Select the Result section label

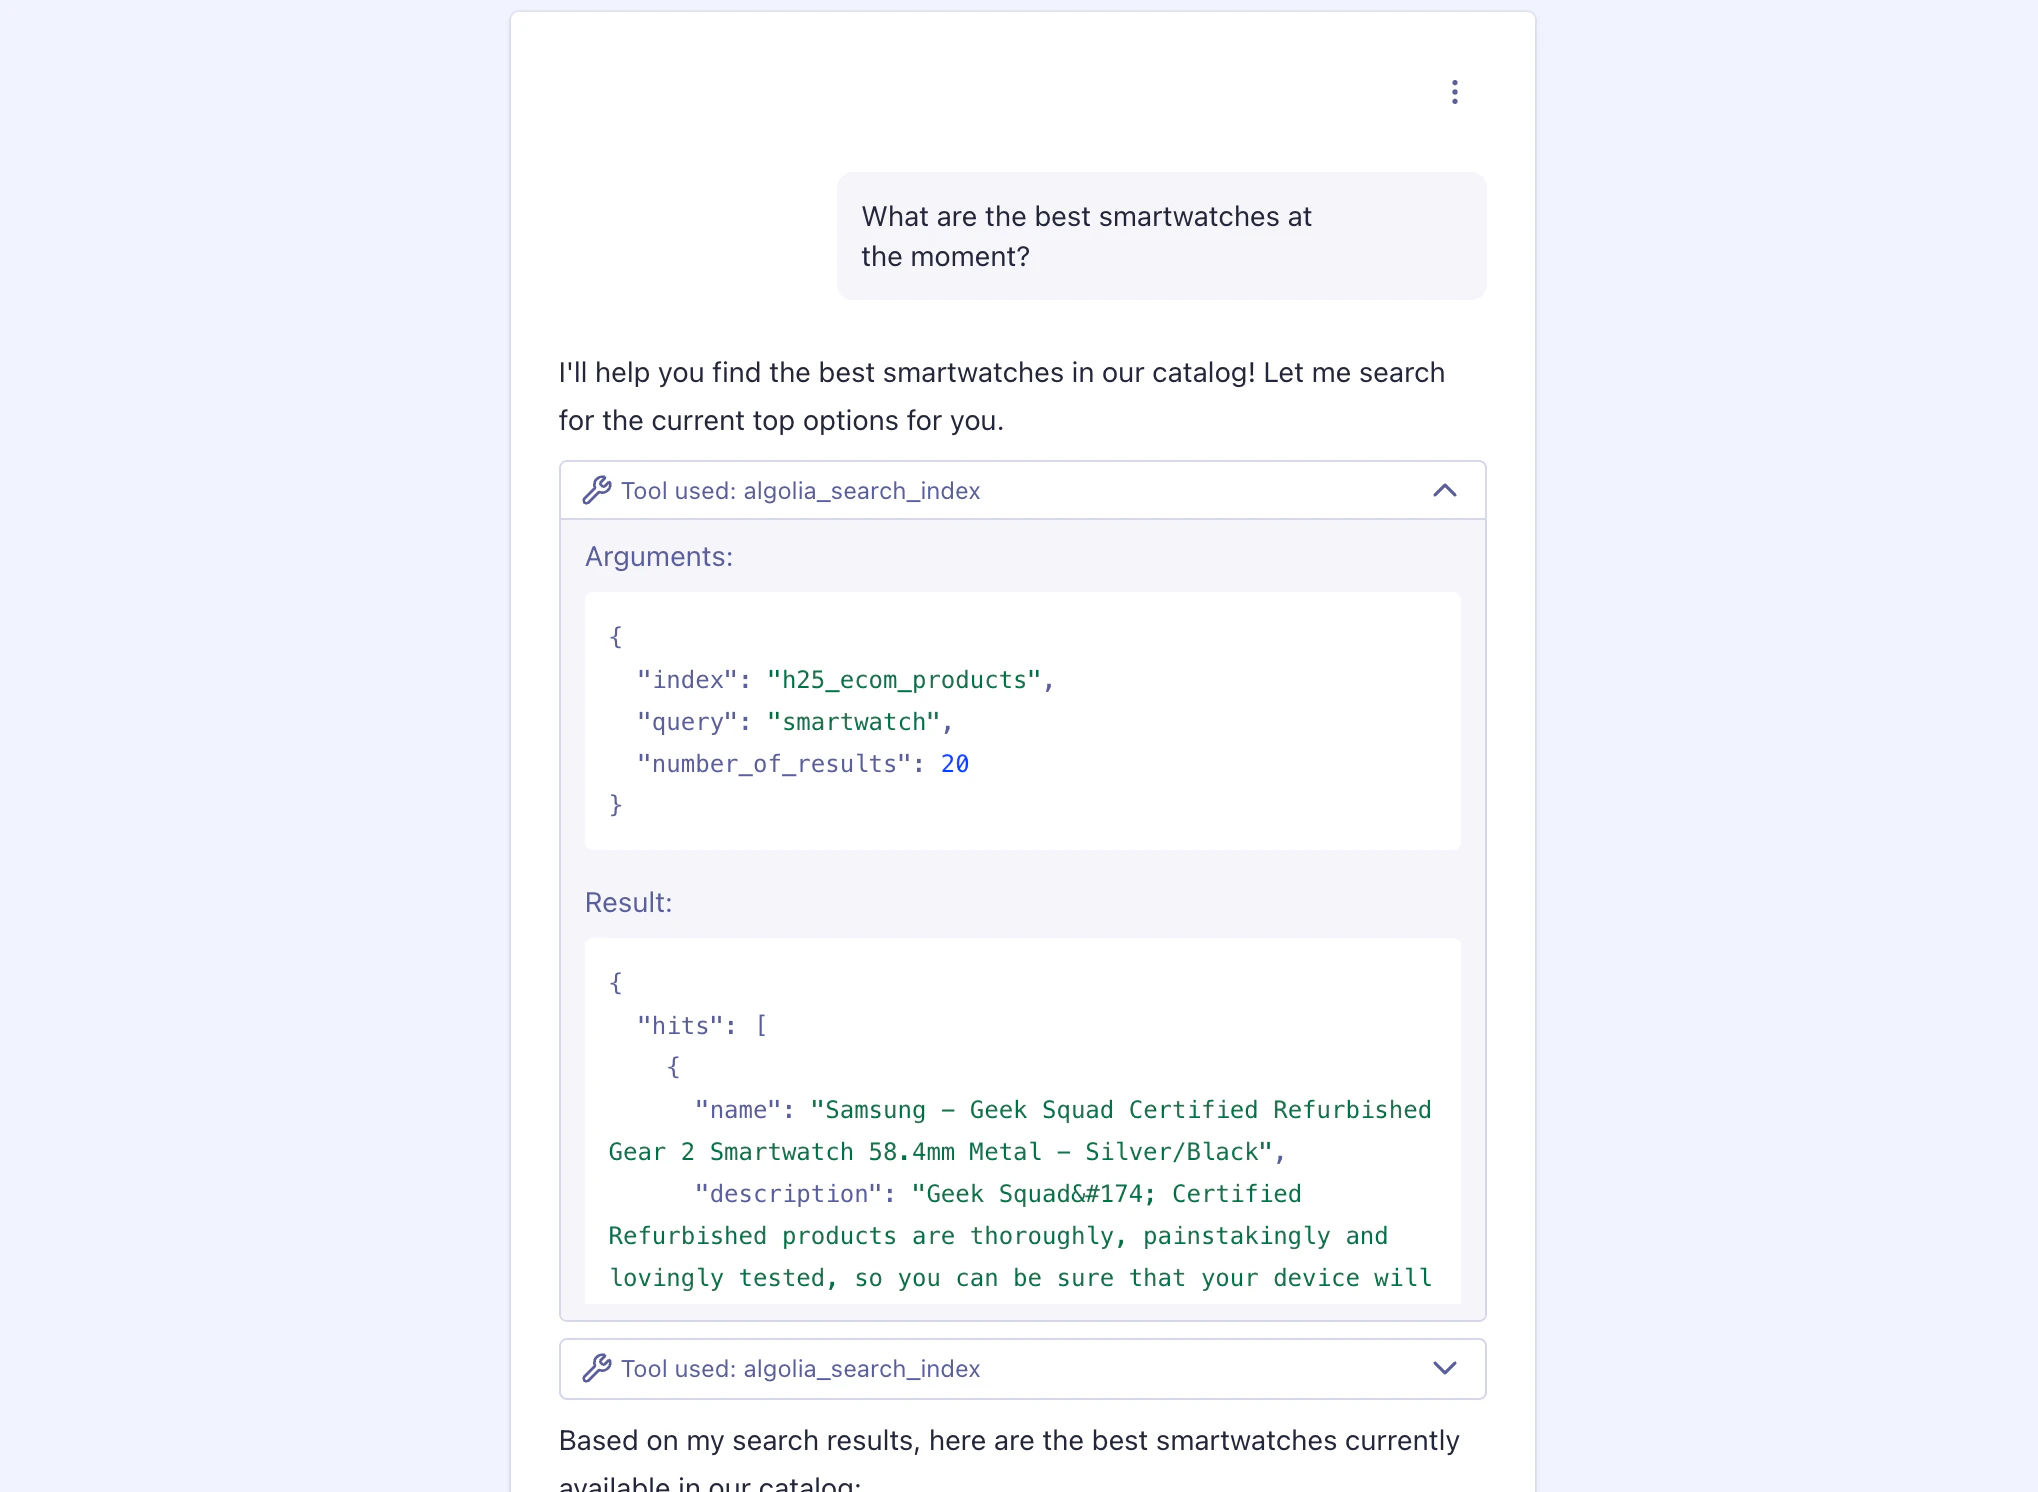pos(628,901)
